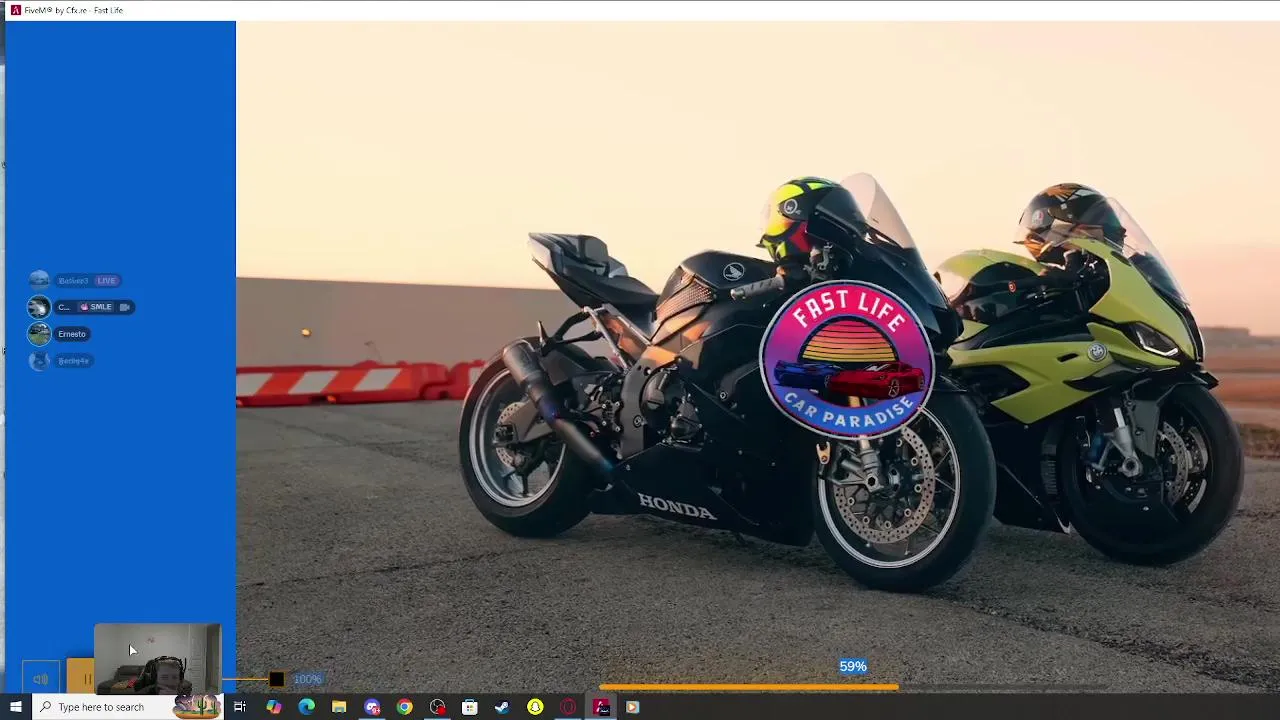
Task: Click the webcam overlay thumbnail
Action: [157, 659]
